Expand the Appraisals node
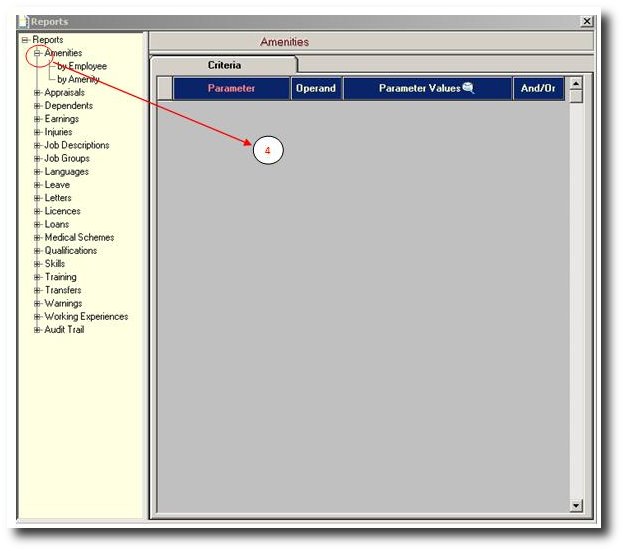This screenshot has height=551, width=624. [37, 93]
